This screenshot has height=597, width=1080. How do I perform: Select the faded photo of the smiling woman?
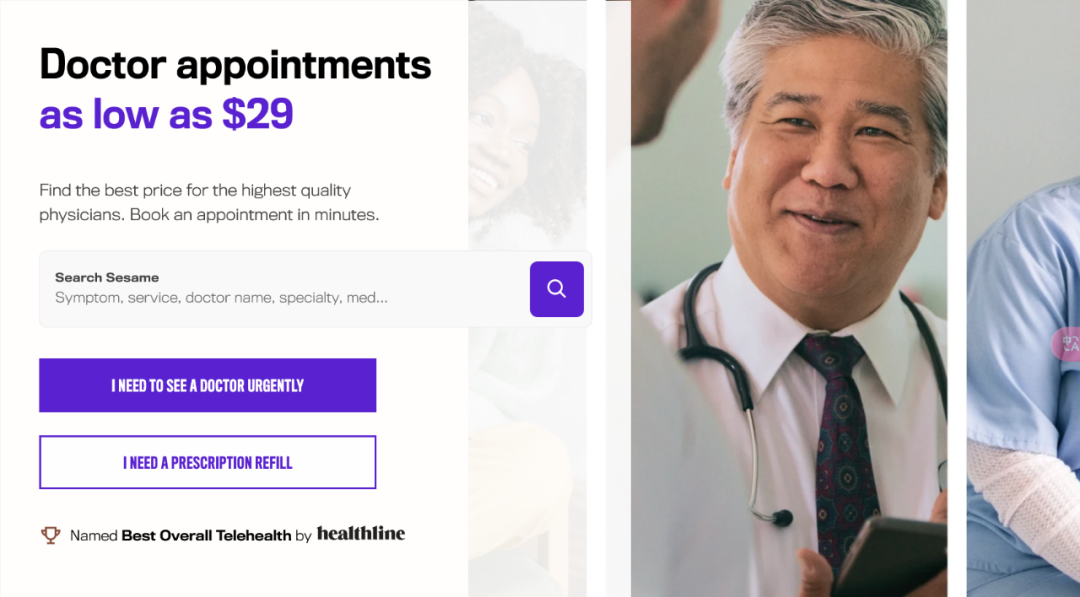tap(528, 298)
